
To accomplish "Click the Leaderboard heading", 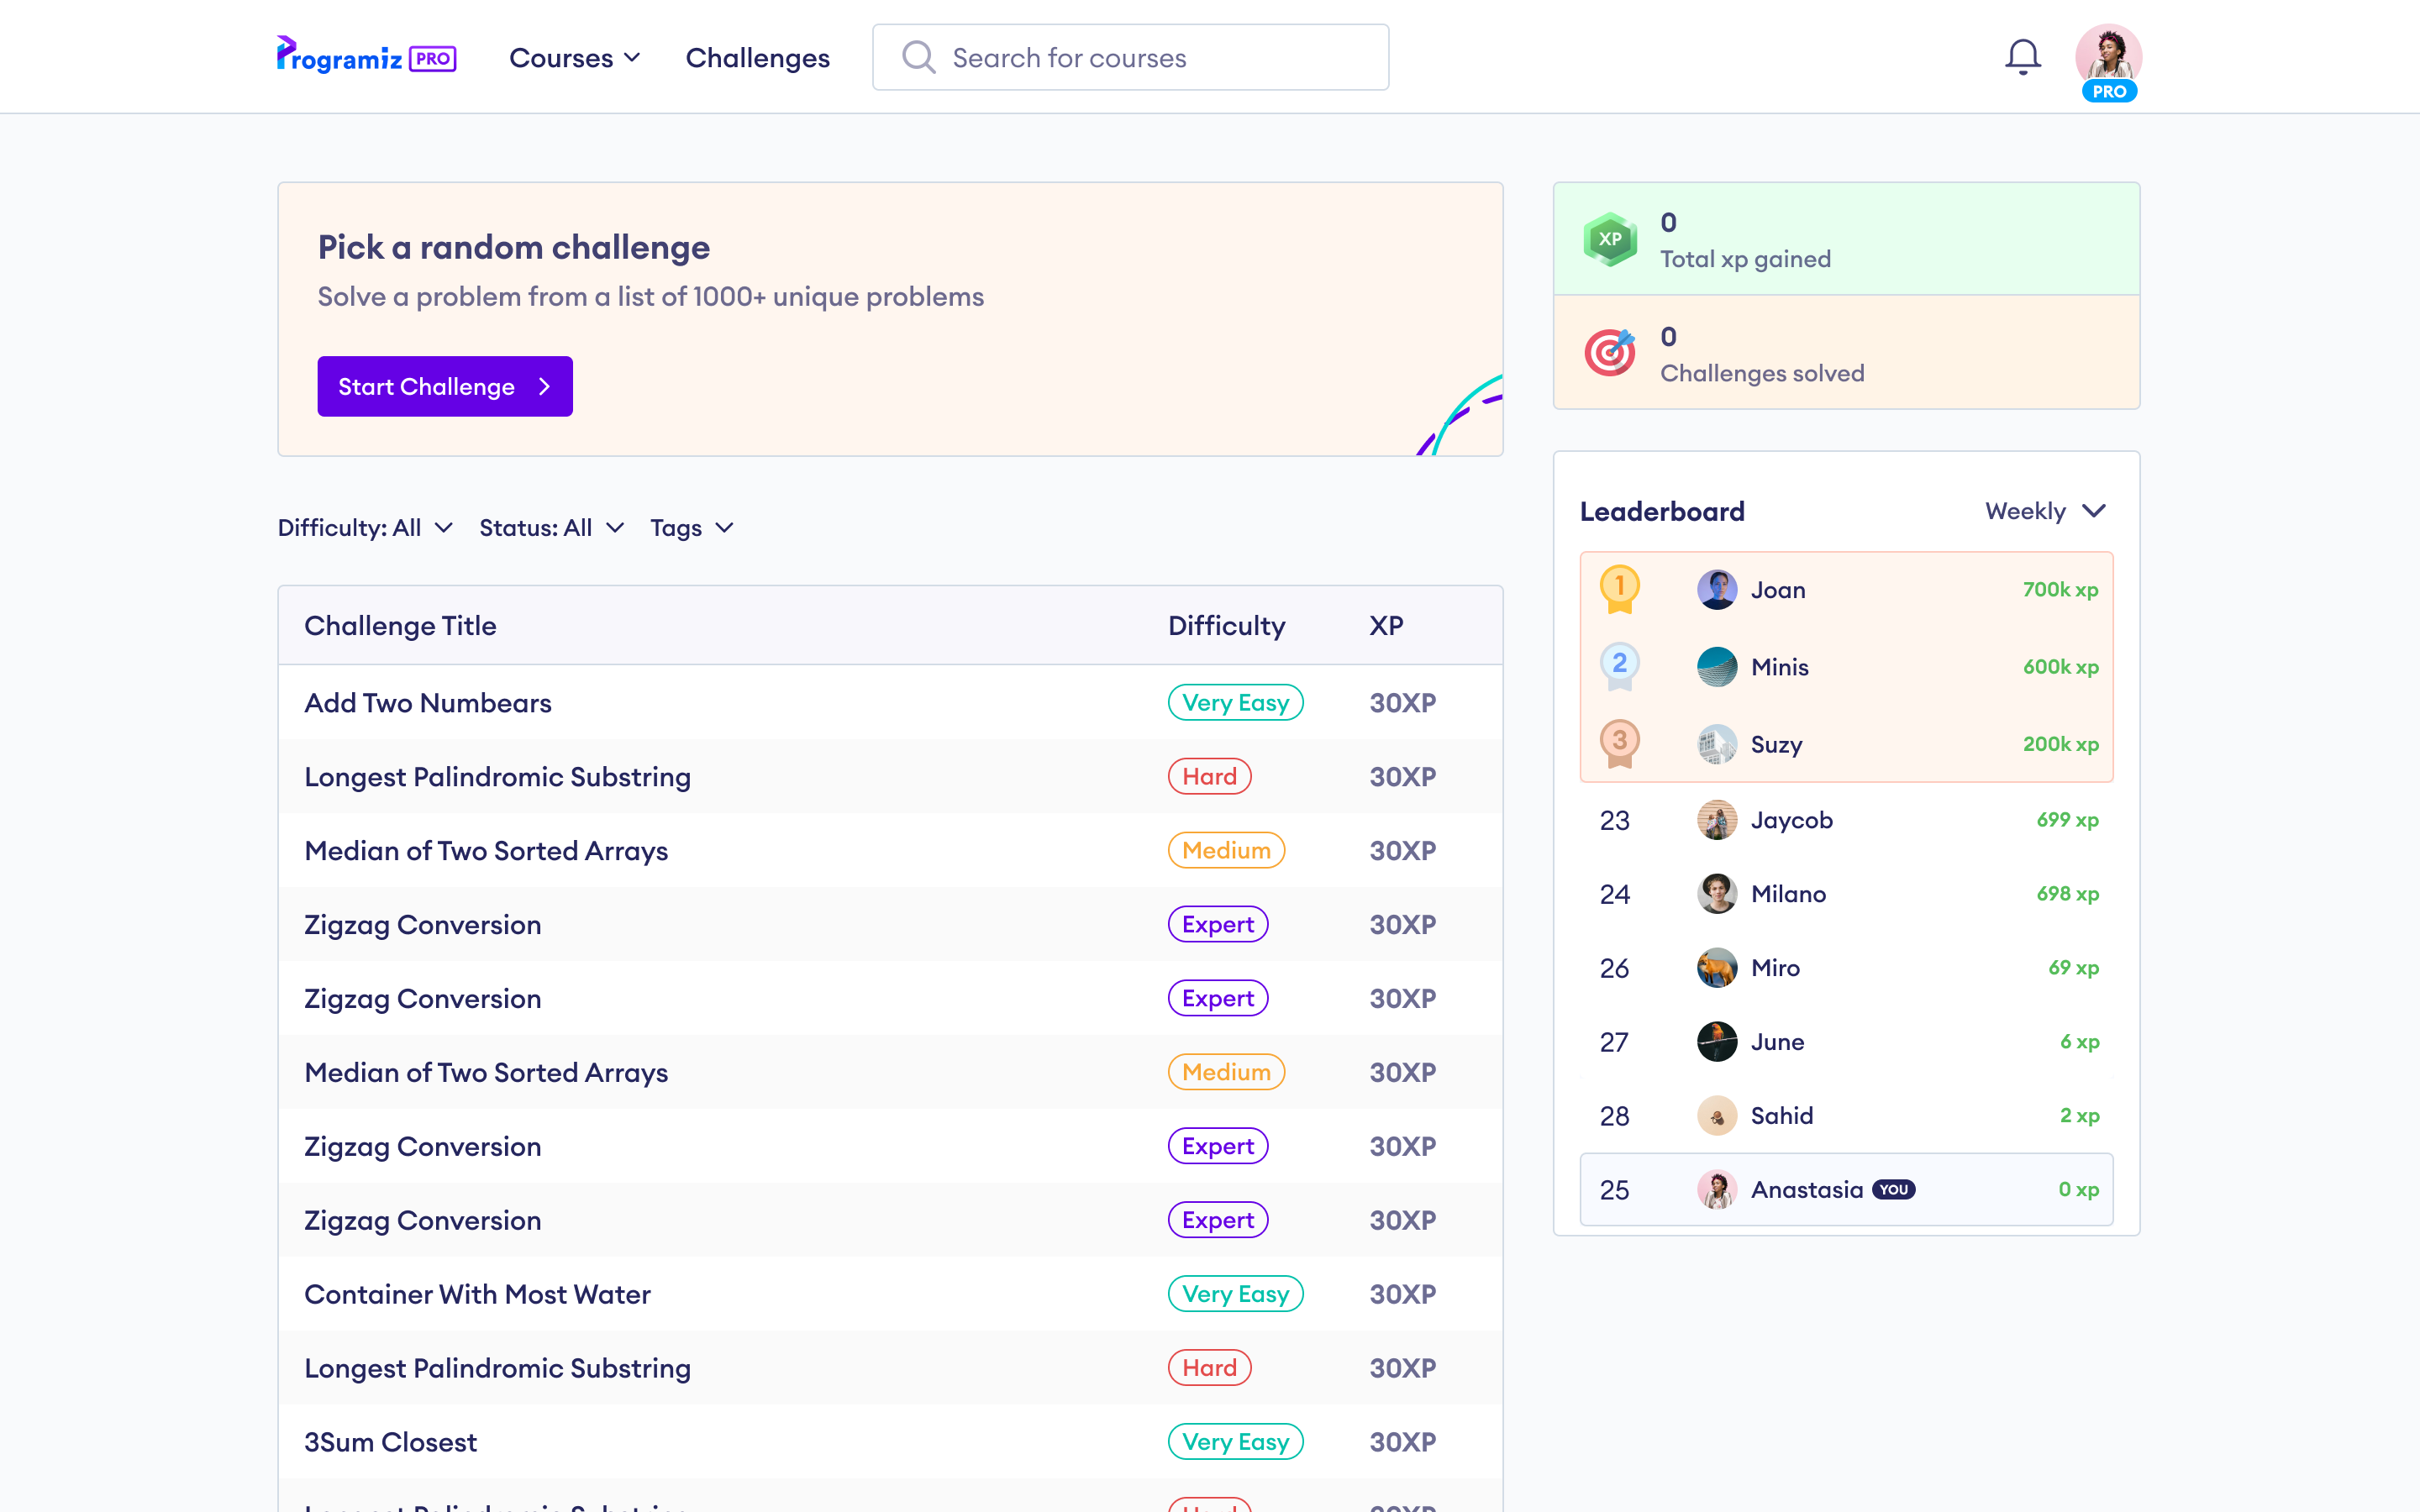I will (x=1662, y=511).
